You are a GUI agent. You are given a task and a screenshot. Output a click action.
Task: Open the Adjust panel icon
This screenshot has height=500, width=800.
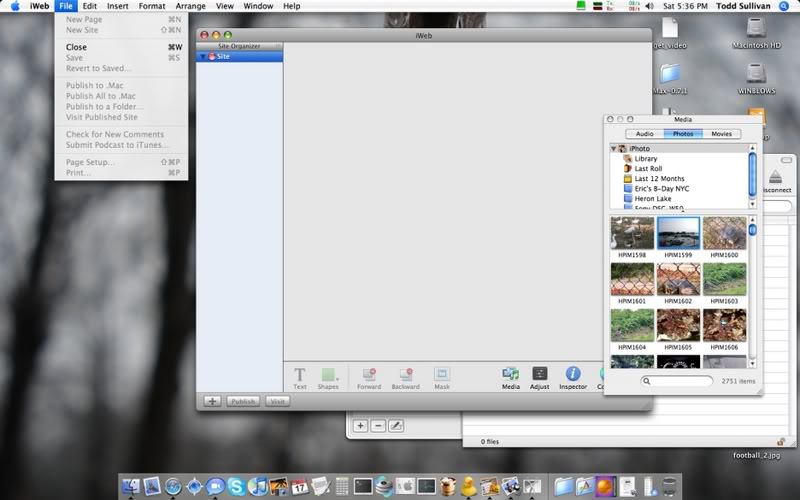click(539, 378)
